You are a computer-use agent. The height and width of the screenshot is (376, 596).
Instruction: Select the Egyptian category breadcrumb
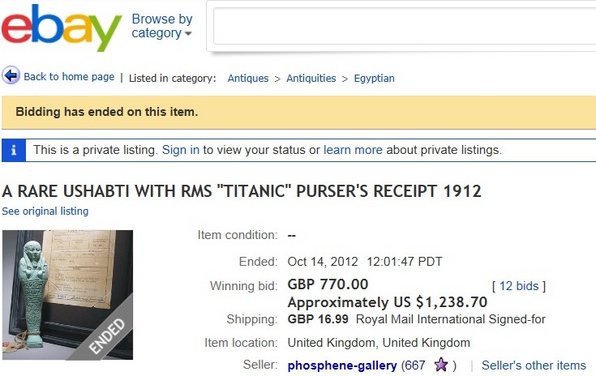[374, 78]
